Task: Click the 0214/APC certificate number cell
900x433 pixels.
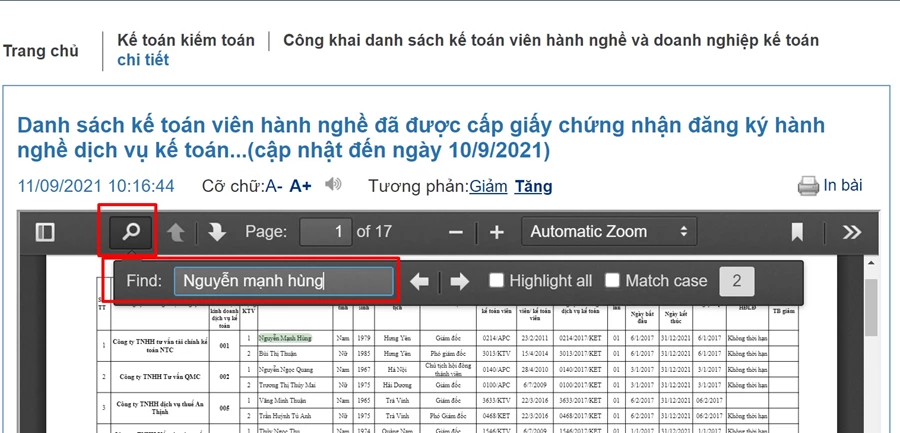Action: pyautogui.click(x=495, y=338)
